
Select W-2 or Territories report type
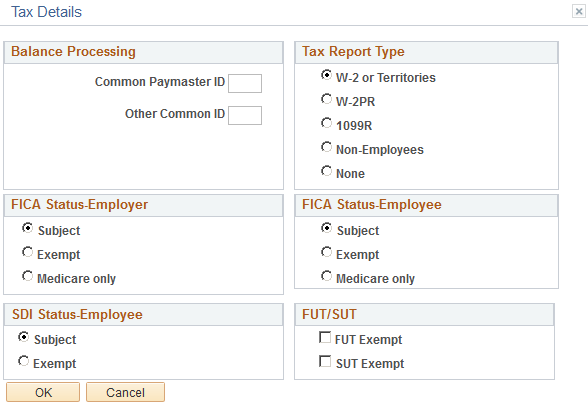[327, 75]
